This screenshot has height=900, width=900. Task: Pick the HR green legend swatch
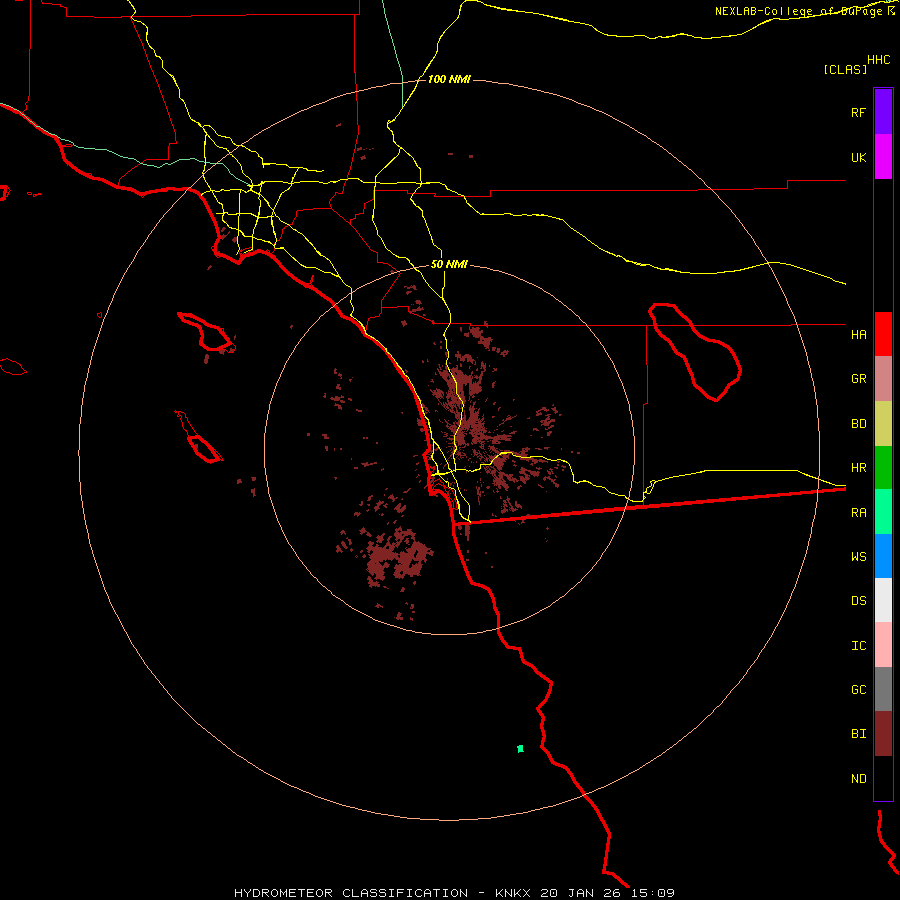[x=883, y=467]
